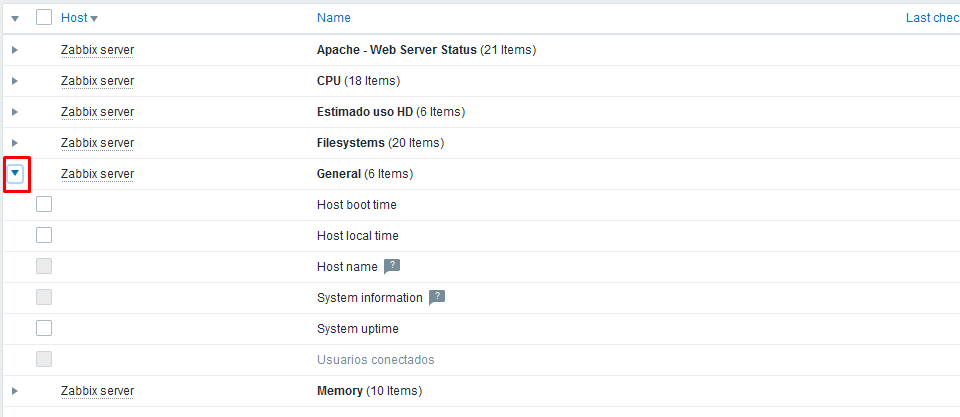
Task: Expand the CPU items group
Action: 15,81
